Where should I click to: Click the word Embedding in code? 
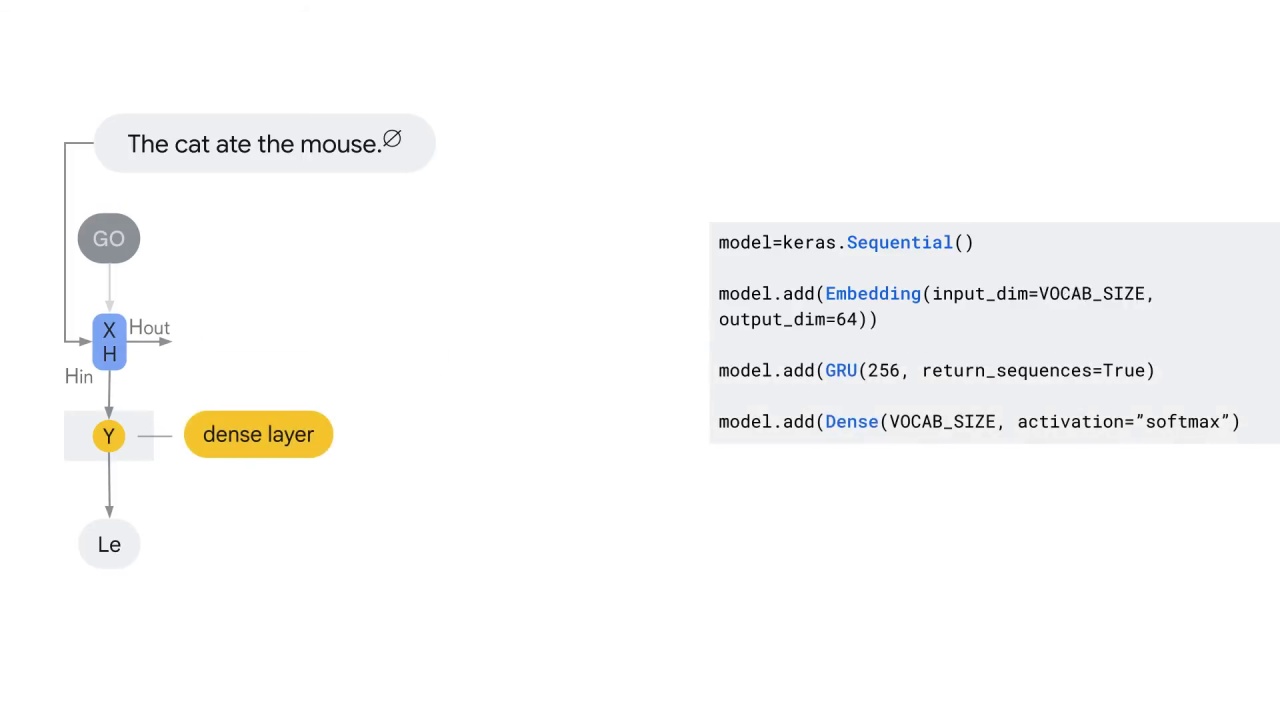pyautogui.click(x=873, y=294)
